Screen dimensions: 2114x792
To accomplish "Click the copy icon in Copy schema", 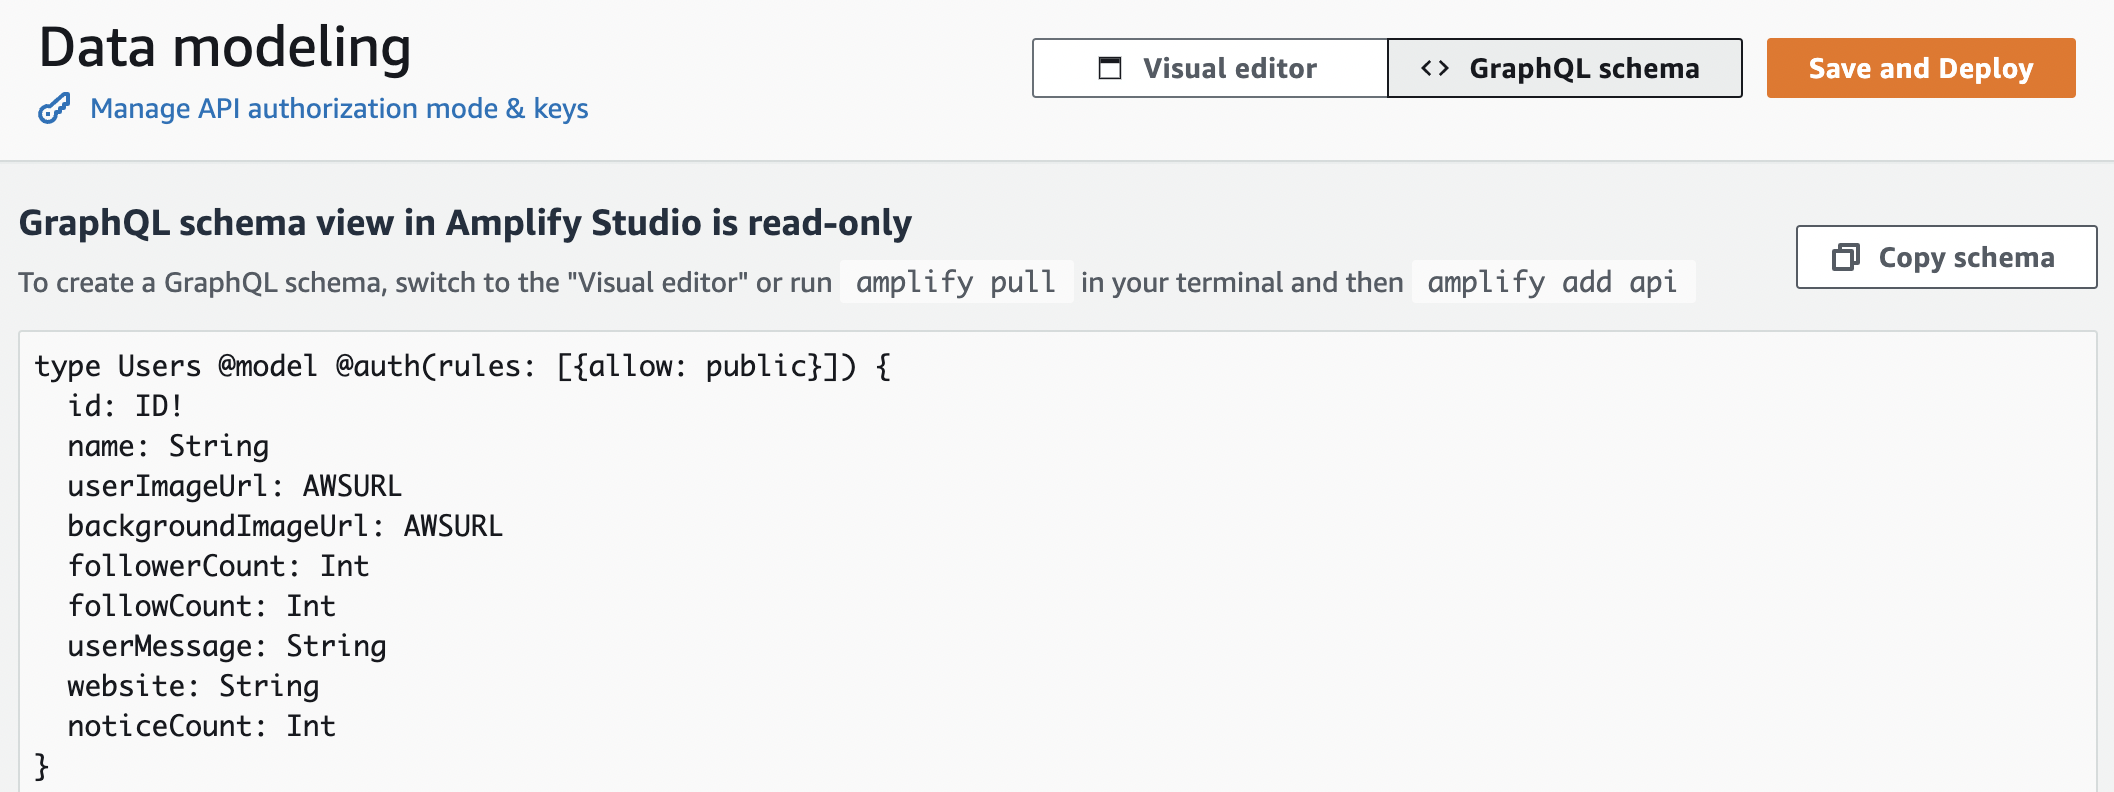I will [x=1846, y=257].
